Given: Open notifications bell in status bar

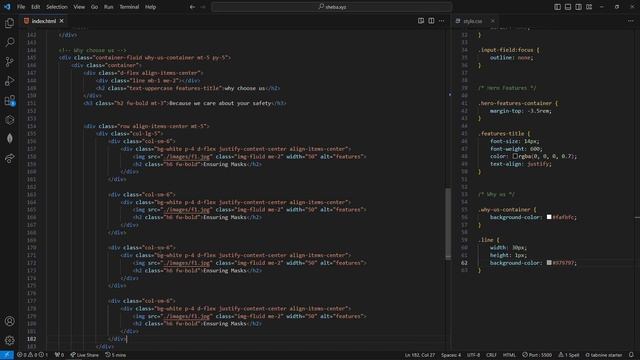Looking at the screenshot, I should point(631,355).
